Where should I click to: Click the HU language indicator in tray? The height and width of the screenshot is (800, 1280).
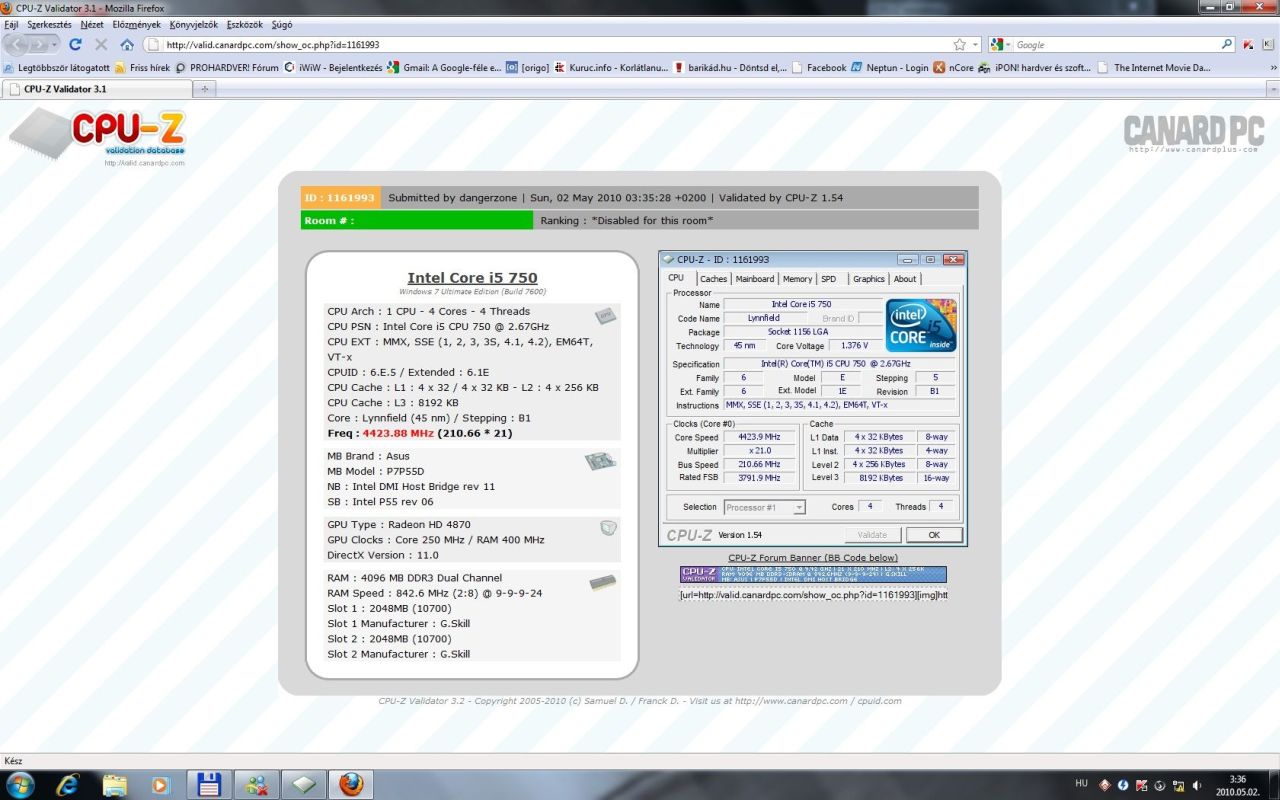point(1081,784)
